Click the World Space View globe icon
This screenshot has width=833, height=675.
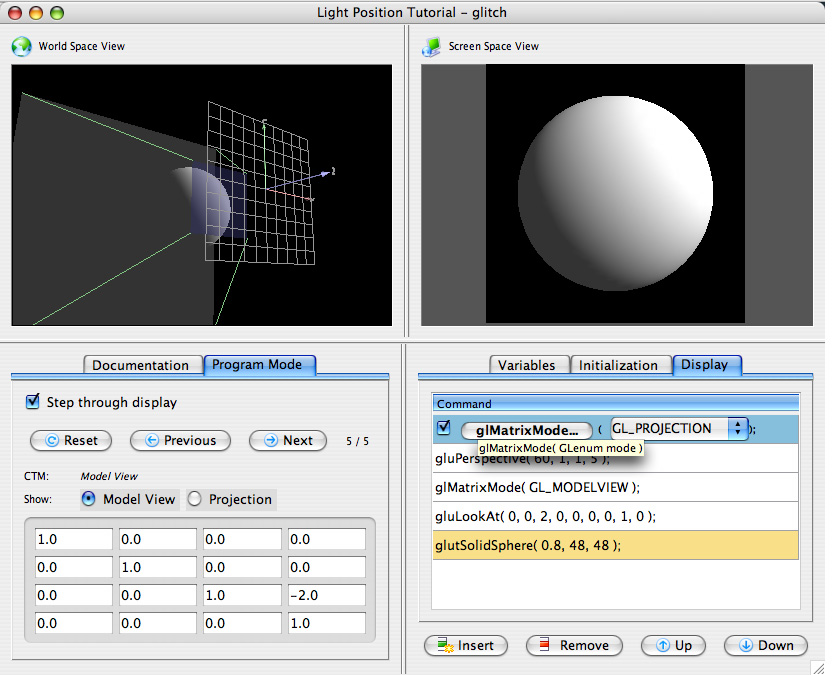[x=21, y=46]
